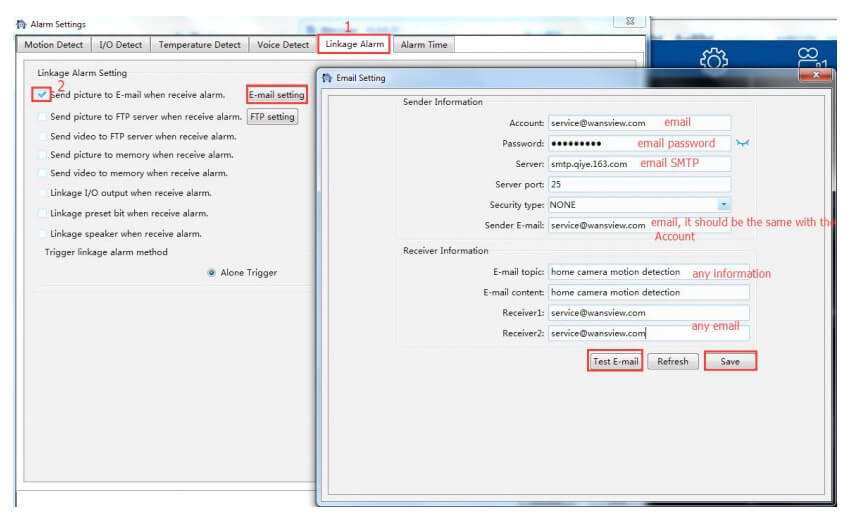
Task: Click the E-mail content field
Action: pyautogui.click(x=649, y=293)
